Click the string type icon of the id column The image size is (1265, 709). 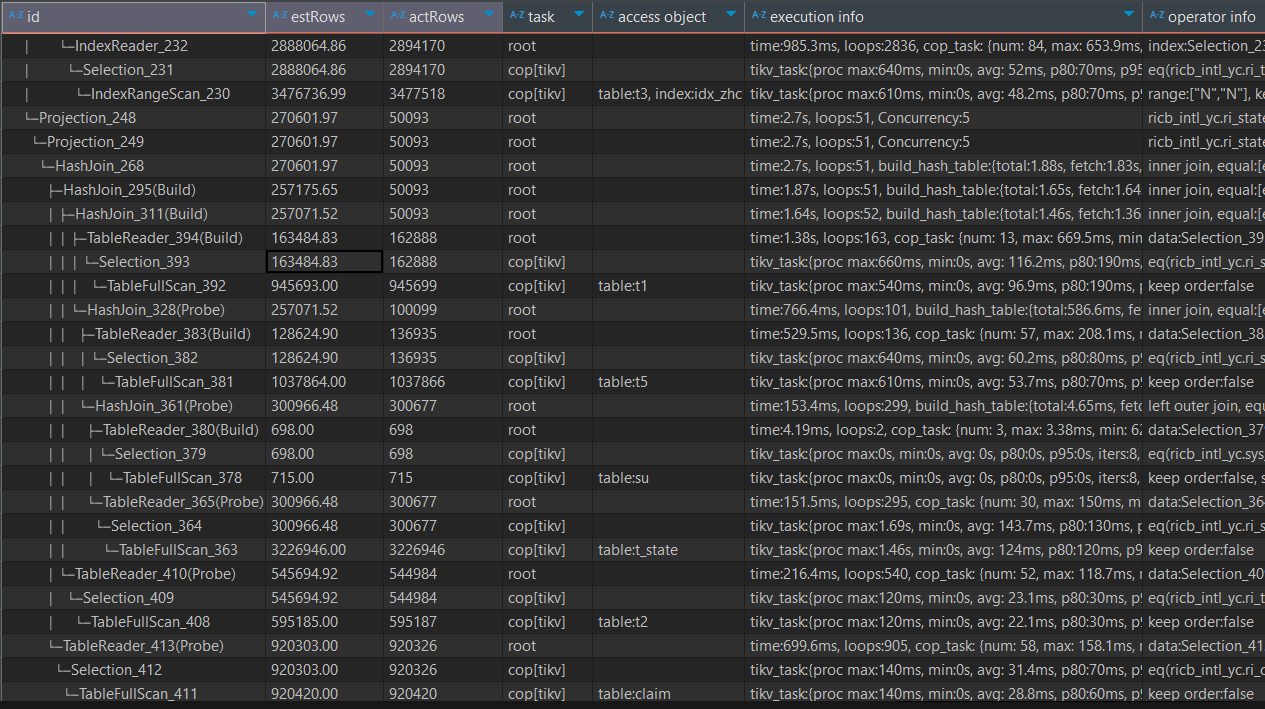pyautogui.click(x=15, y=16)
